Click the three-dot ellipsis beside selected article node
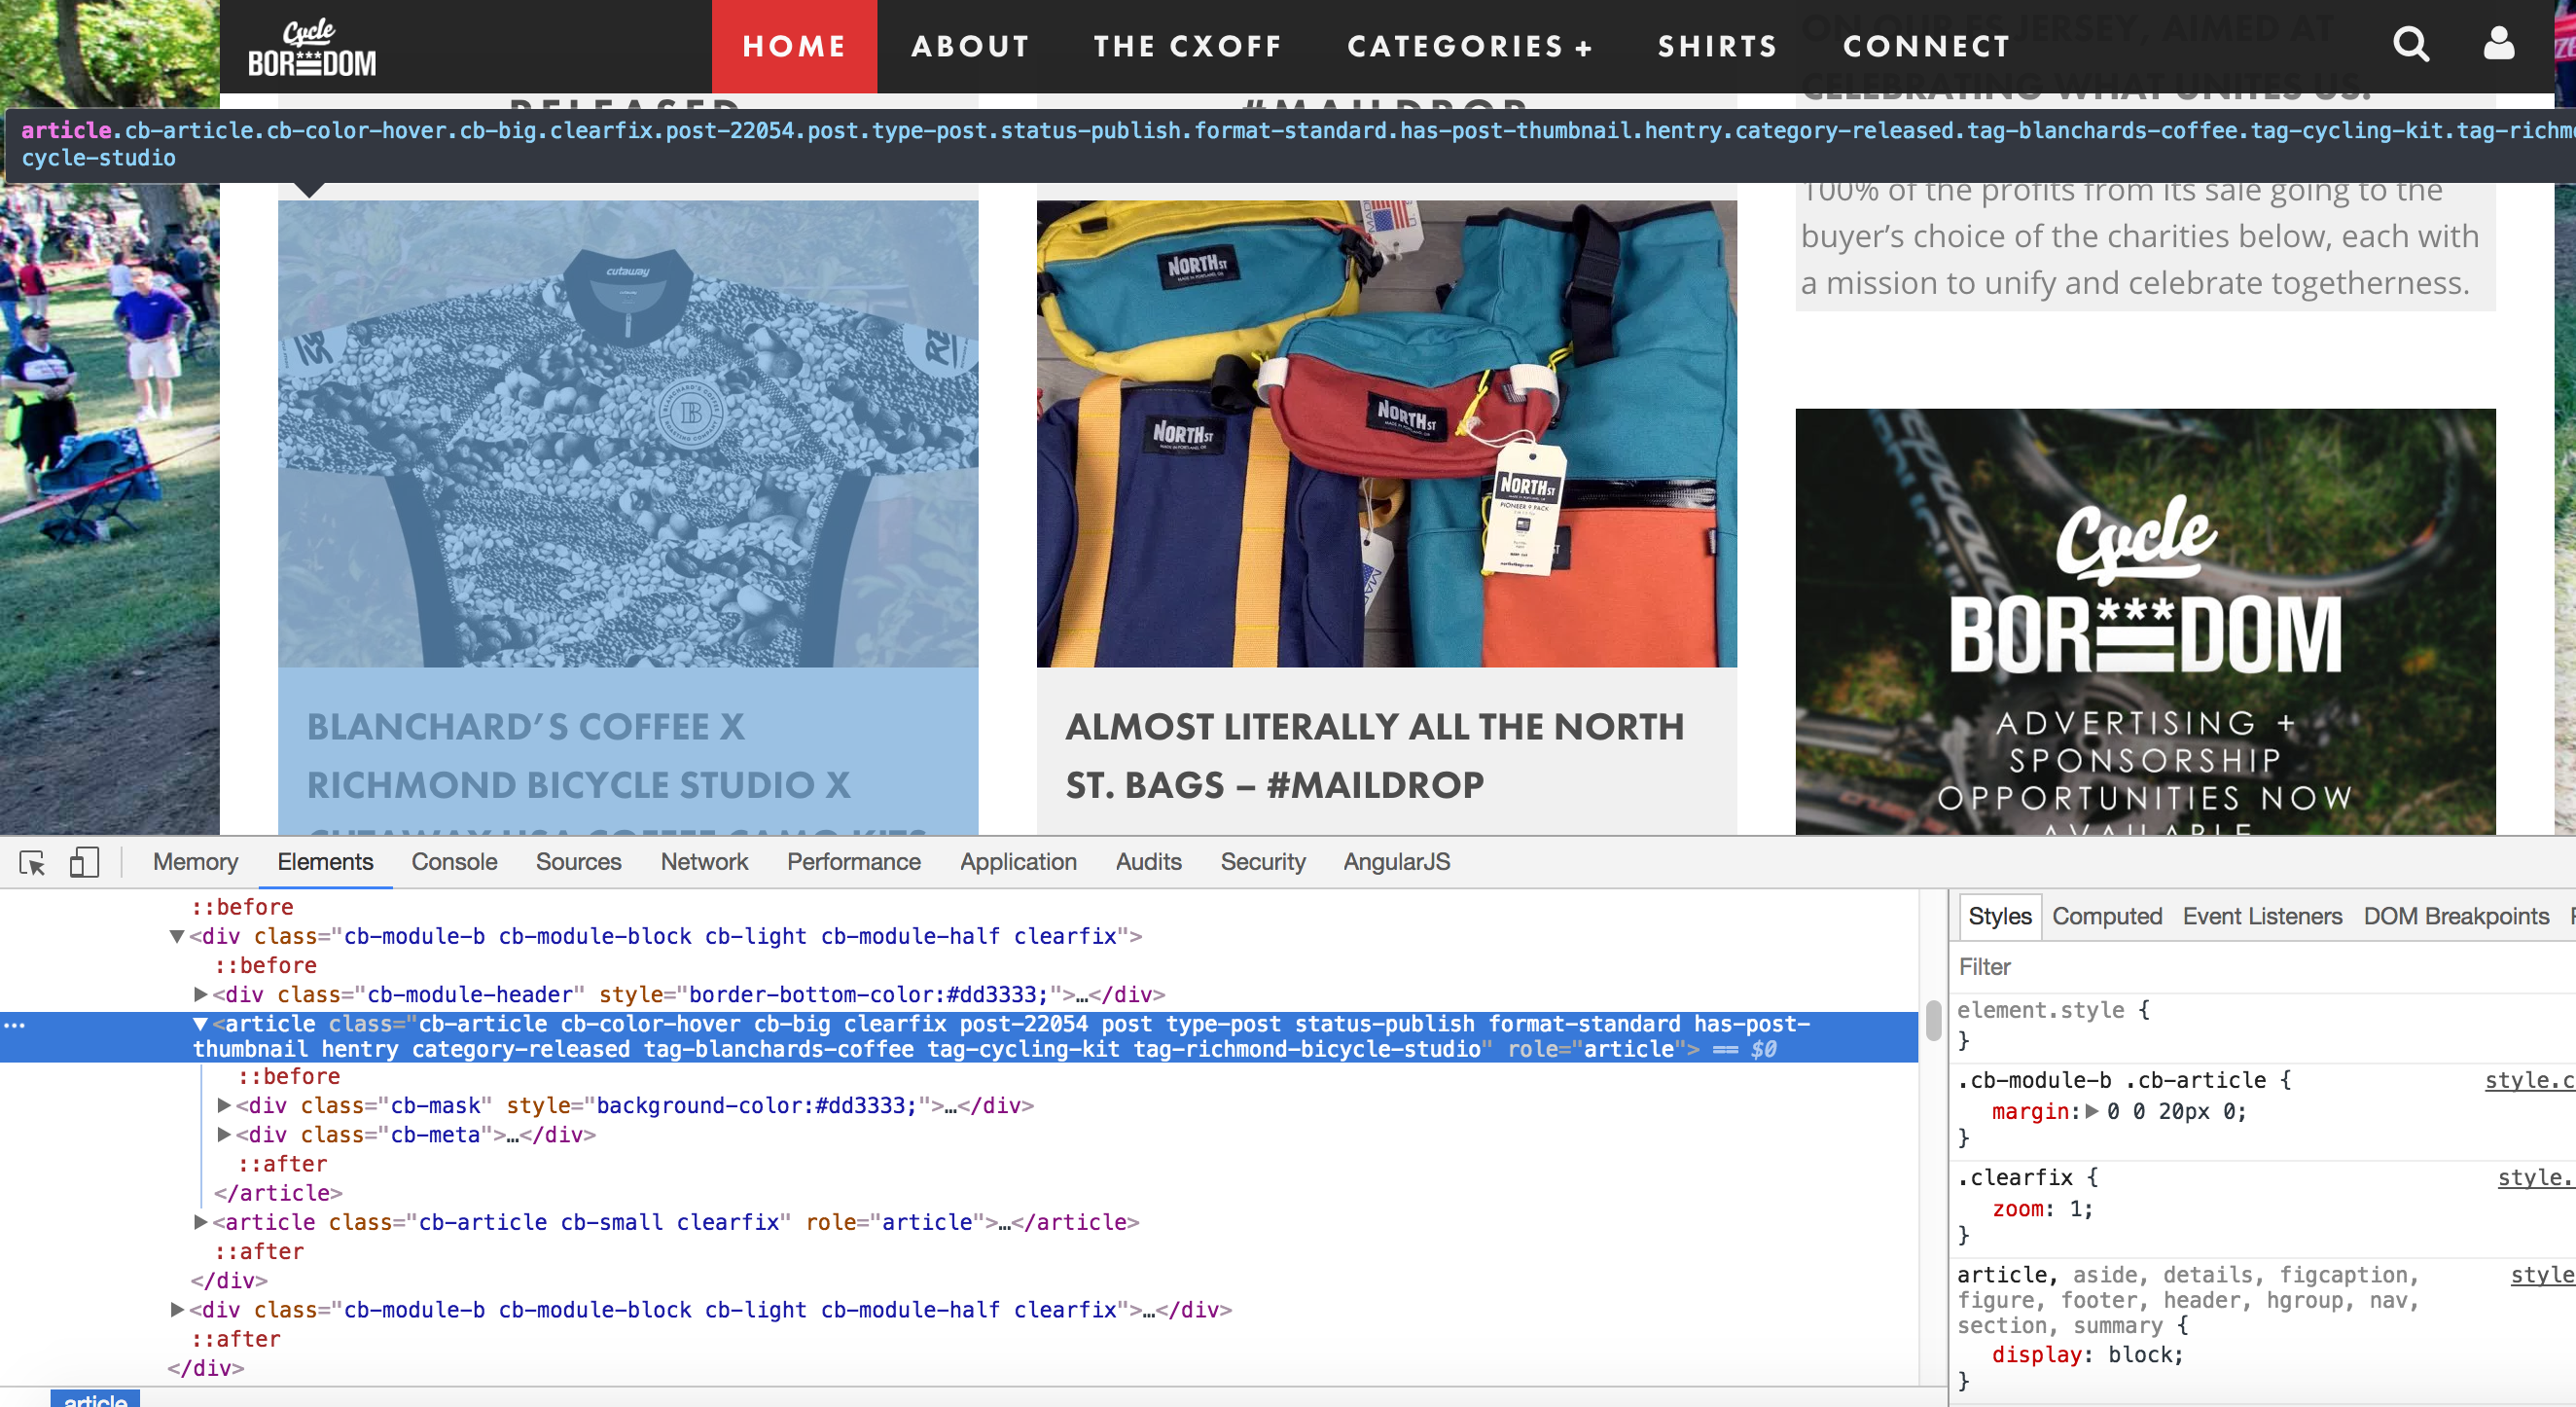The width and height of the screenshot is (2576, 1407). [x=14, y=1025]
